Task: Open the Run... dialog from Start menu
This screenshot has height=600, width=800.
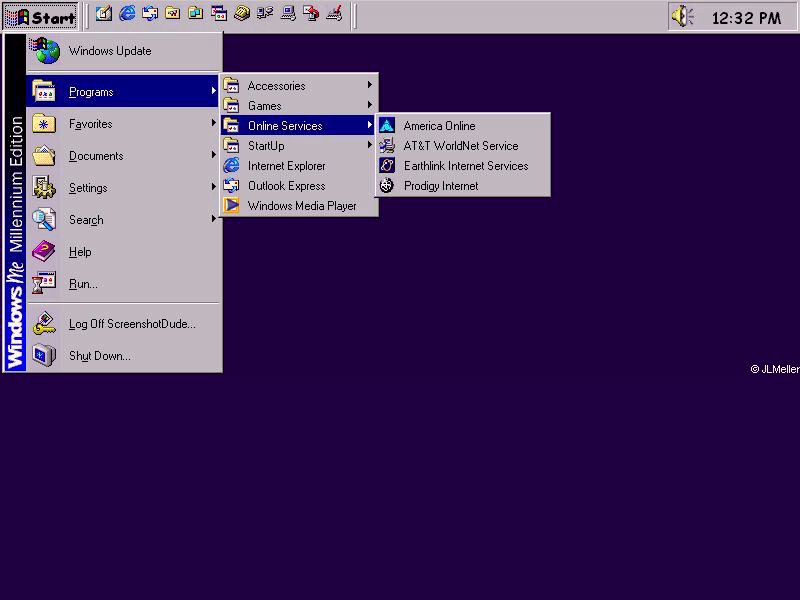Action: tap(124, 284)
